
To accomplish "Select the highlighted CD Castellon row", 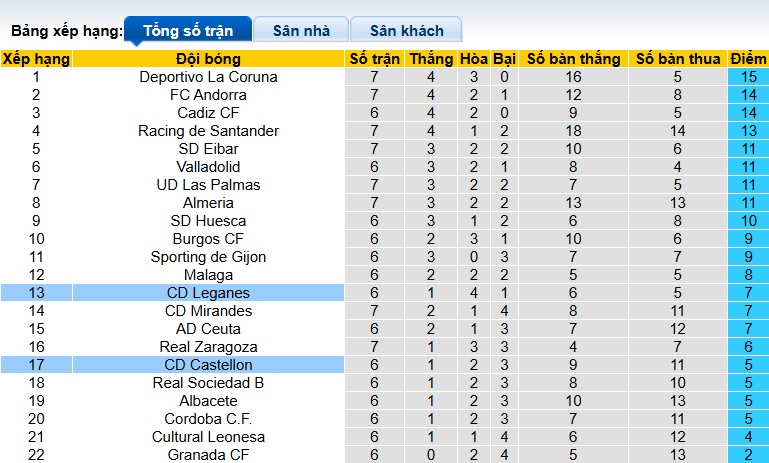I will click(x=208, y=365).
